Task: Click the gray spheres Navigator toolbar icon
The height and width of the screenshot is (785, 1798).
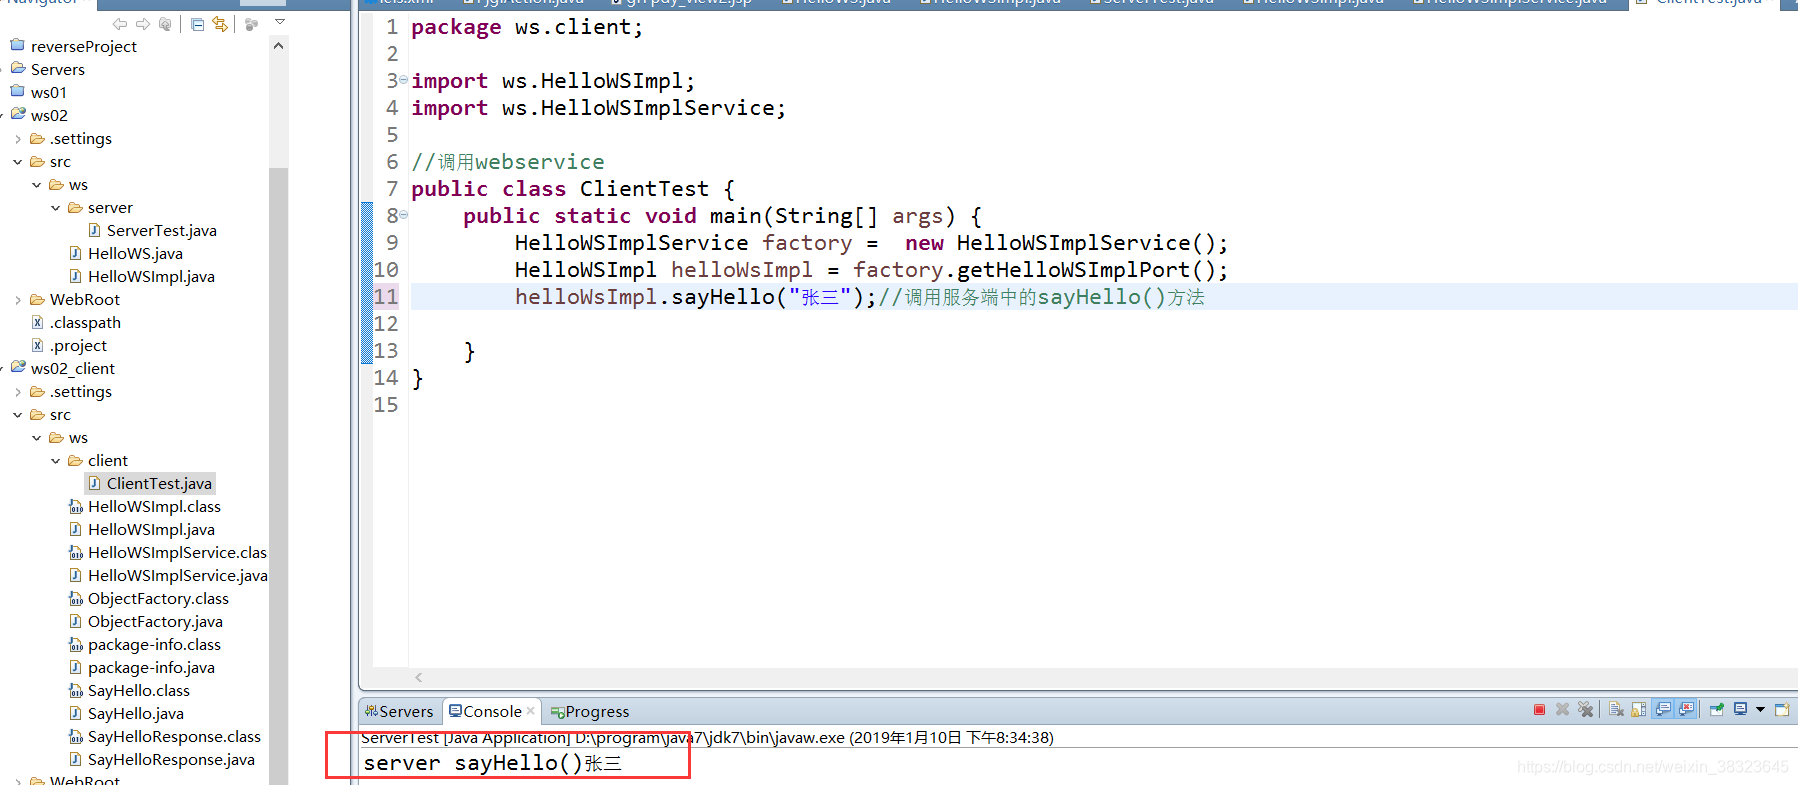Action: pos(251,24)
